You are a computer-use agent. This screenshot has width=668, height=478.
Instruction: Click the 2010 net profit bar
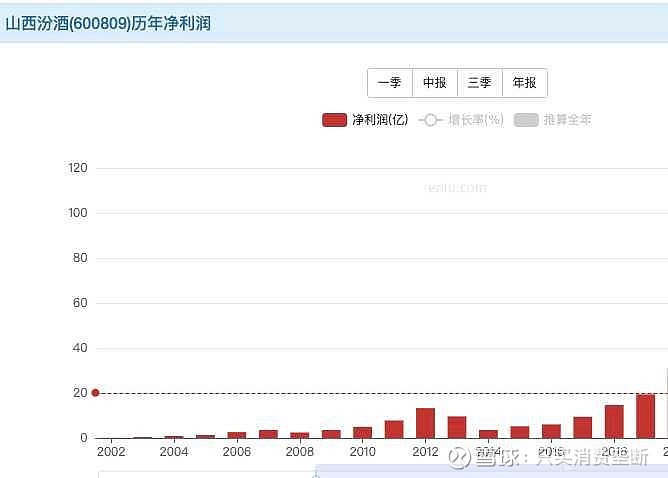363,432
